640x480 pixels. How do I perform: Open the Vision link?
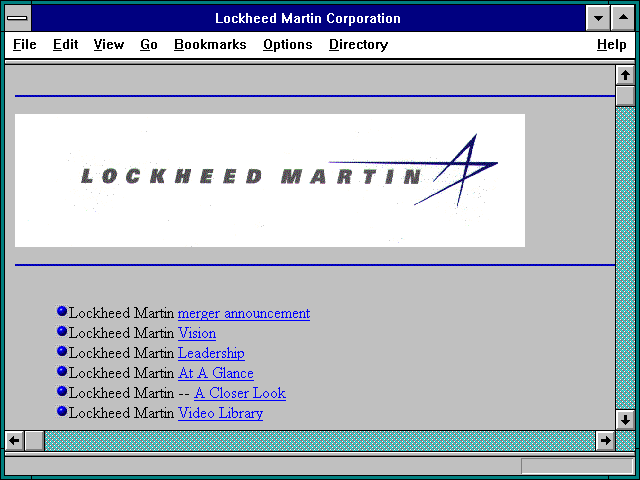(x=197, y=333)
